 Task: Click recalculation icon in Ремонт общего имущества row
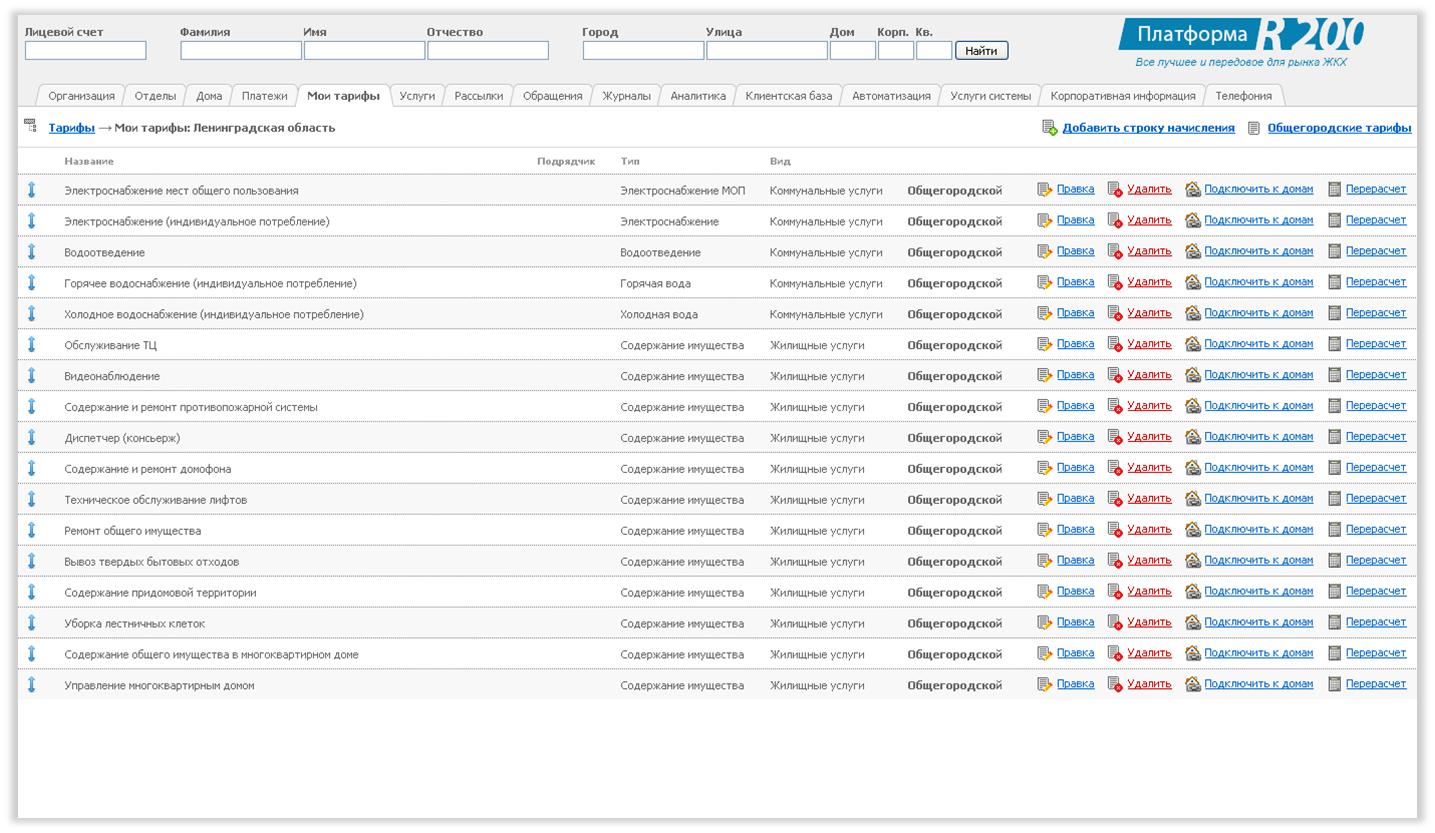(1334, 531)
